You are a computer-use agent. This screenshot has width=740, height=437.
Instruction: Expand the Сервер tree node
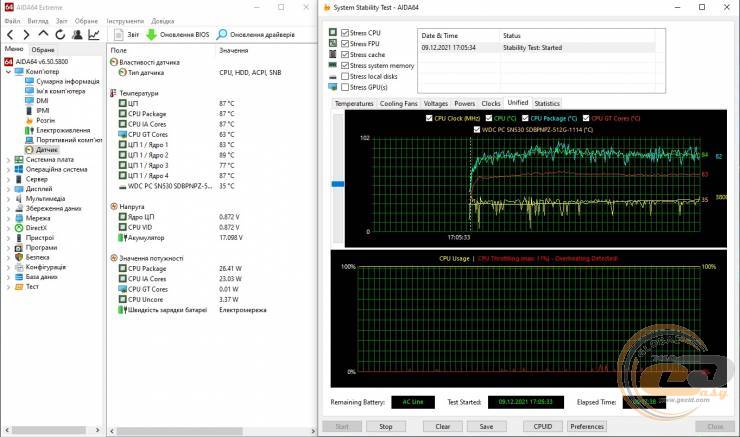pyautogui.click(x=8, y=179)
